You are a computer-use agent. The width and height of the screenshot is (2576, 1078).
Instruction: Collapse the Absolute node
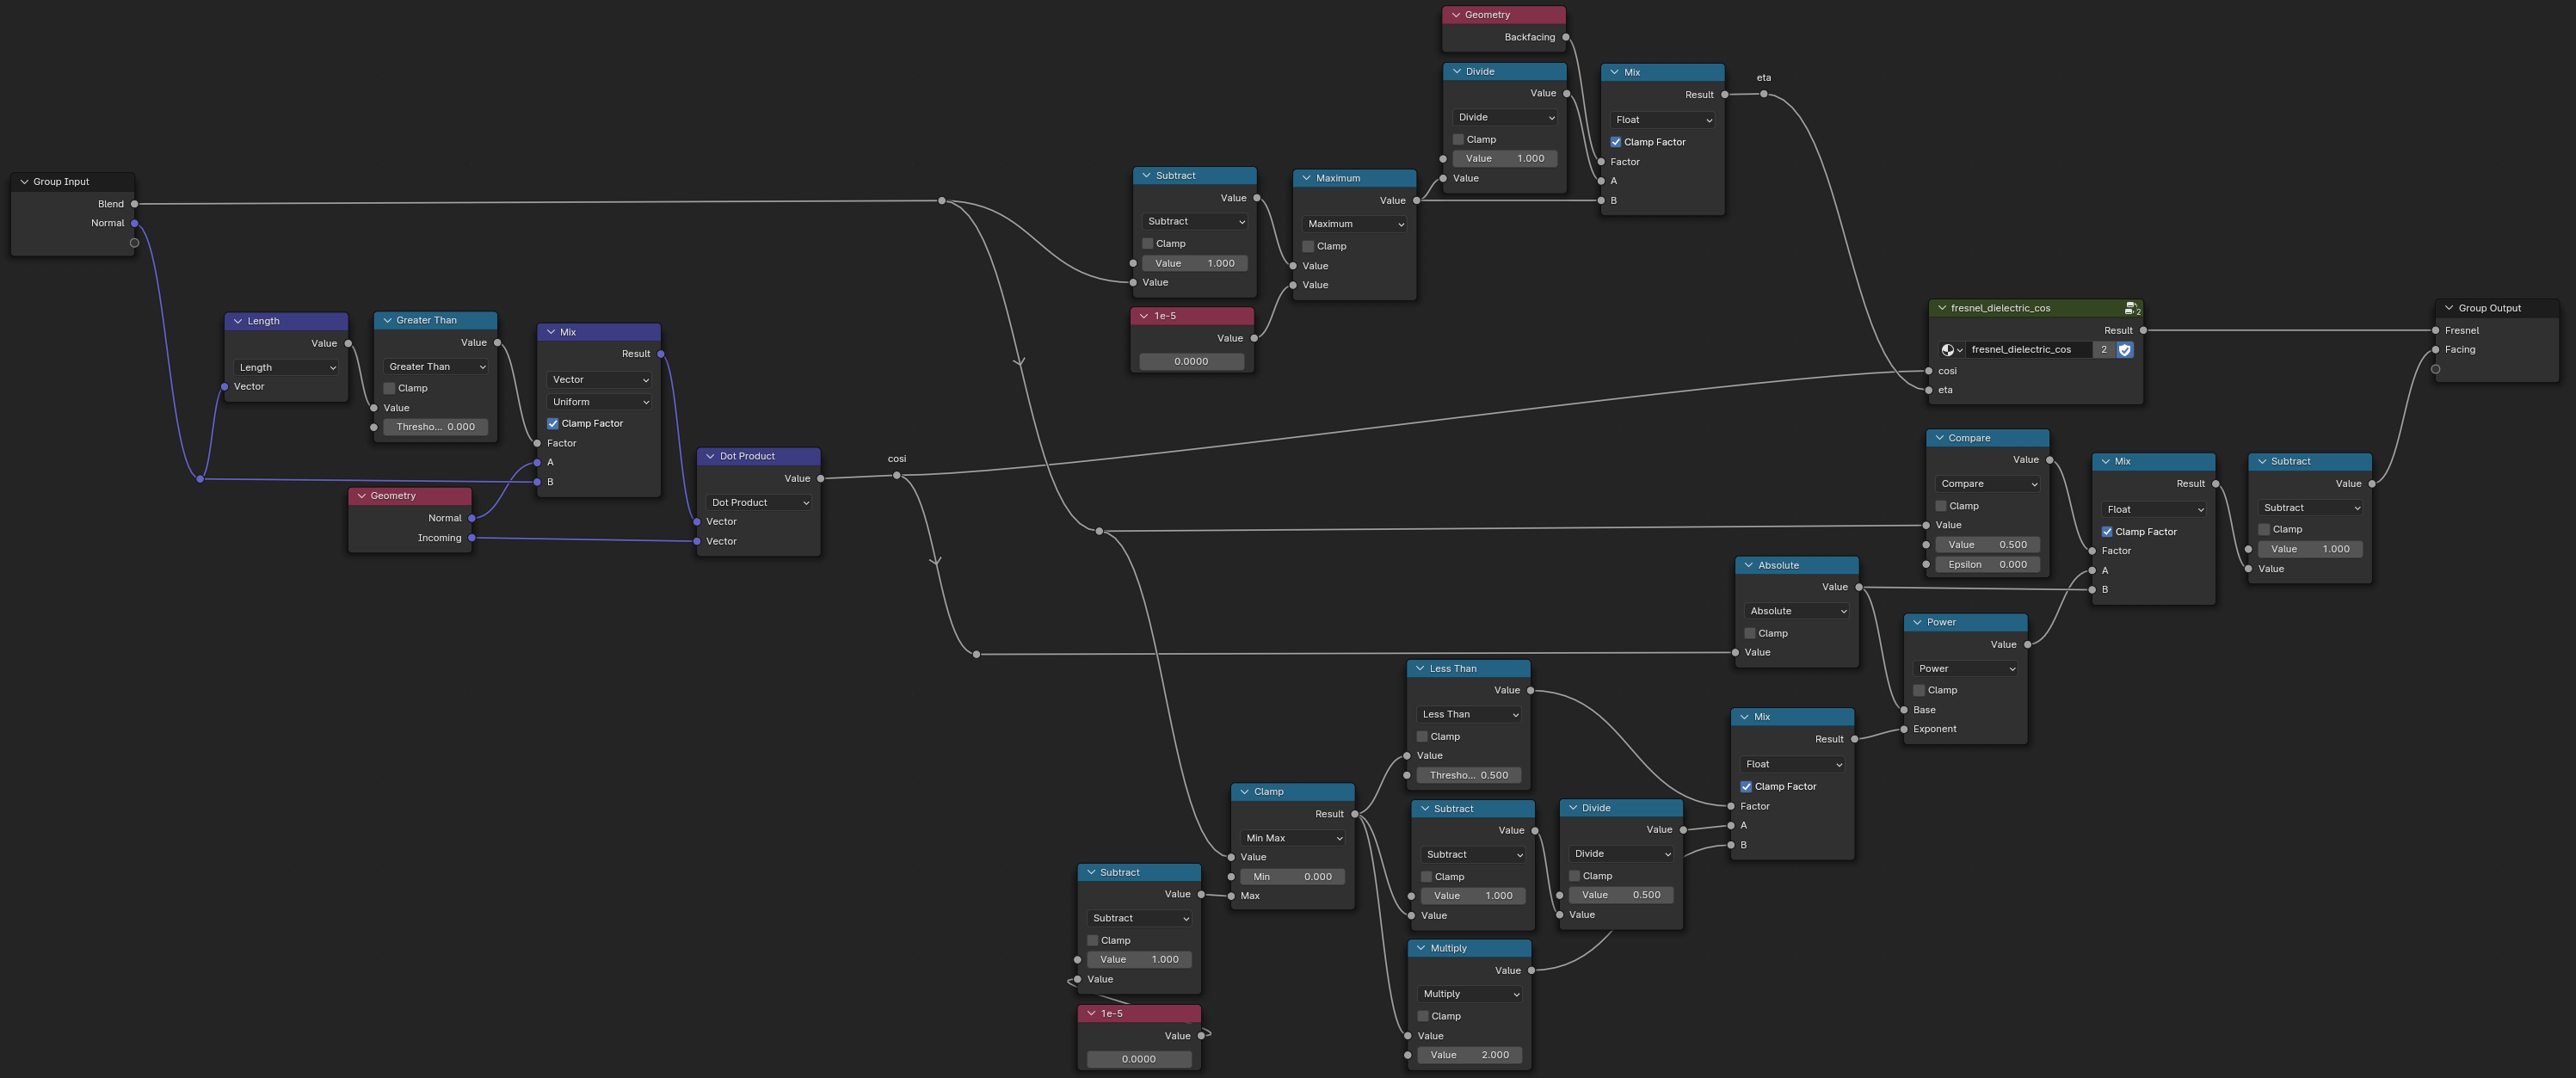tap(1749, 566)
